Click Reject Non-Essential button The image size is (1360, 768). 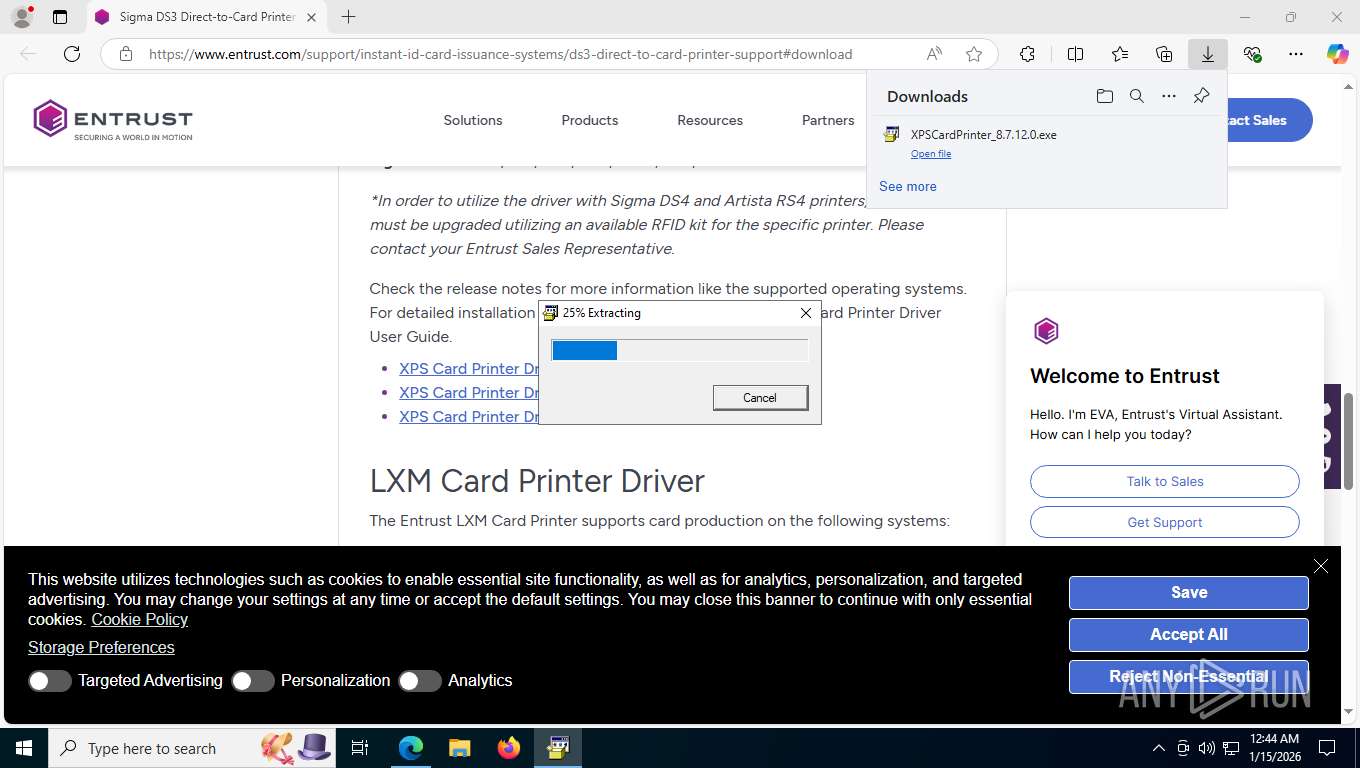[1189, 677]
